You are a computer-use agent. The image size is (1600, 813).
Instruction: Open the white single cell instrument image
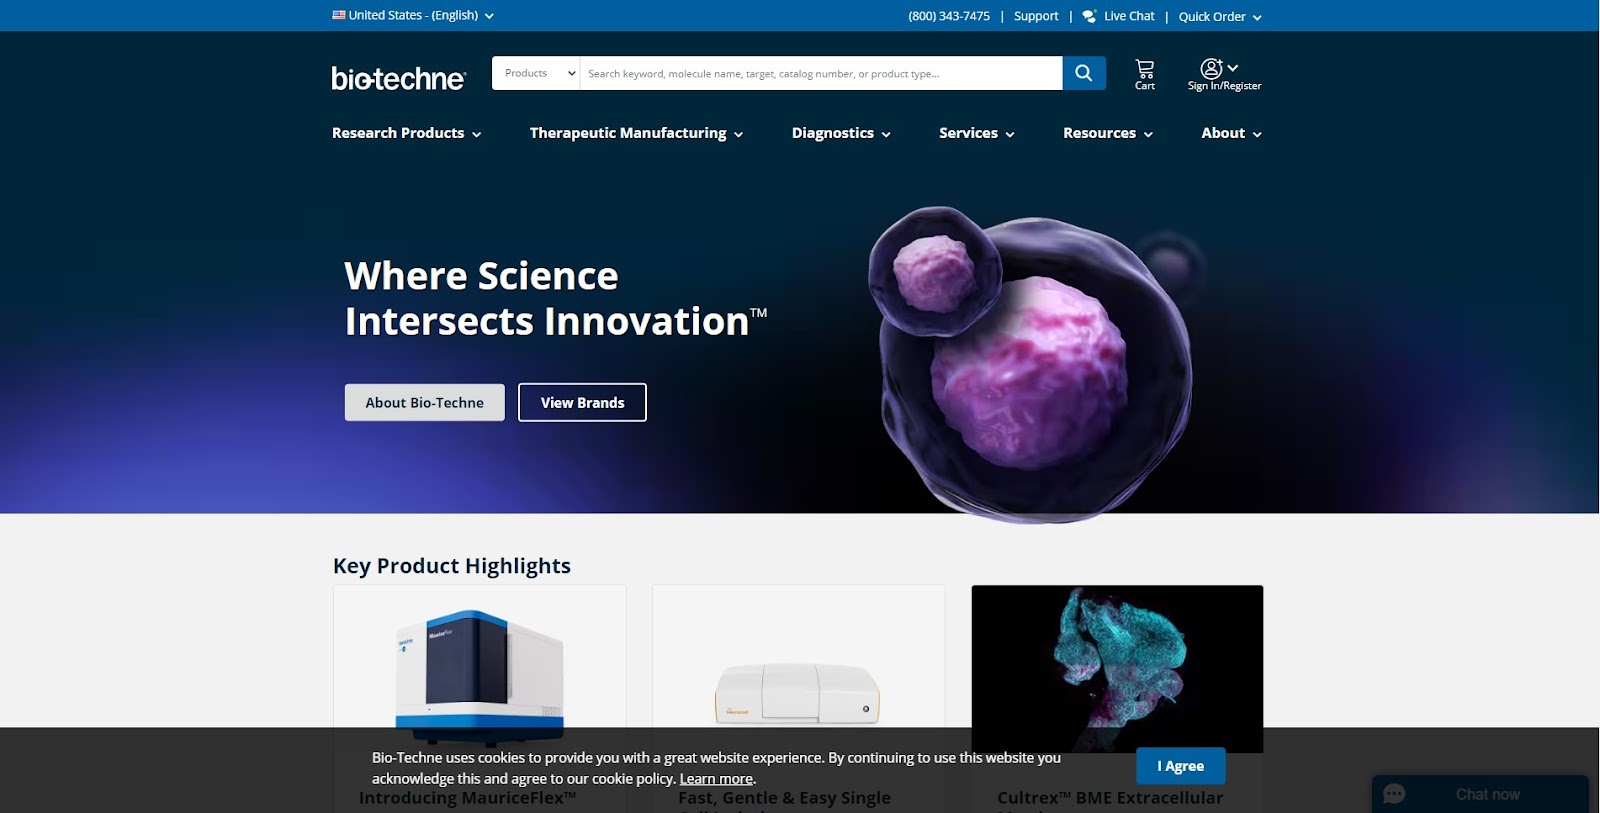click(x=798, y=692)
